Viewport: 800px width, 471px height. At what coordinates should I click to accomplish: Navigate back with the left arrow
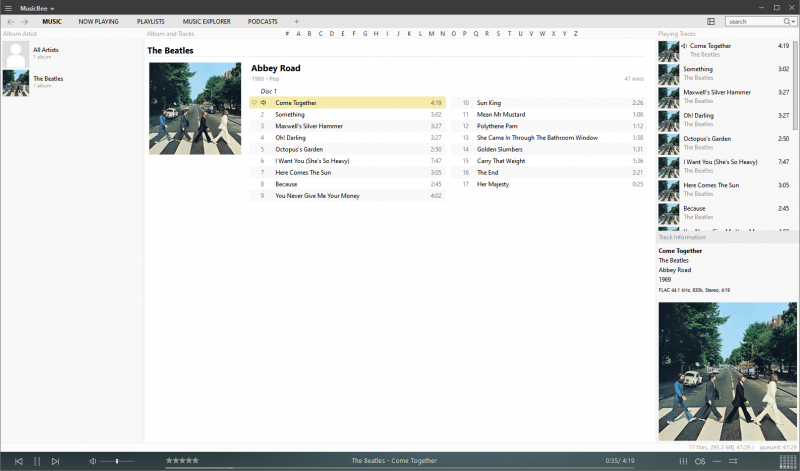(11, 21)
